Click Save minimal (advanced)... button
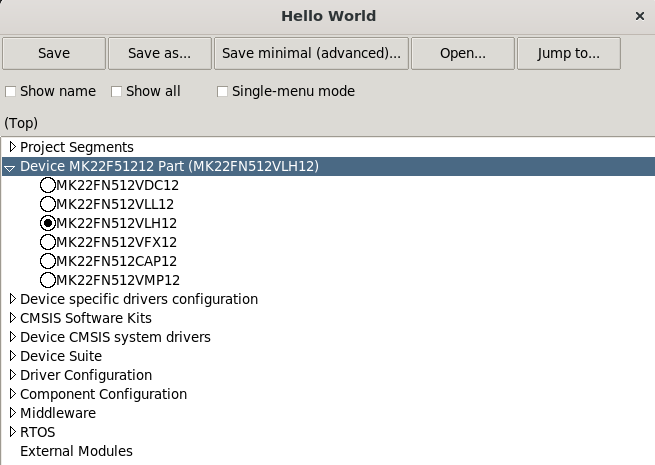The image size is (655, 465). (x=310, y=53)
